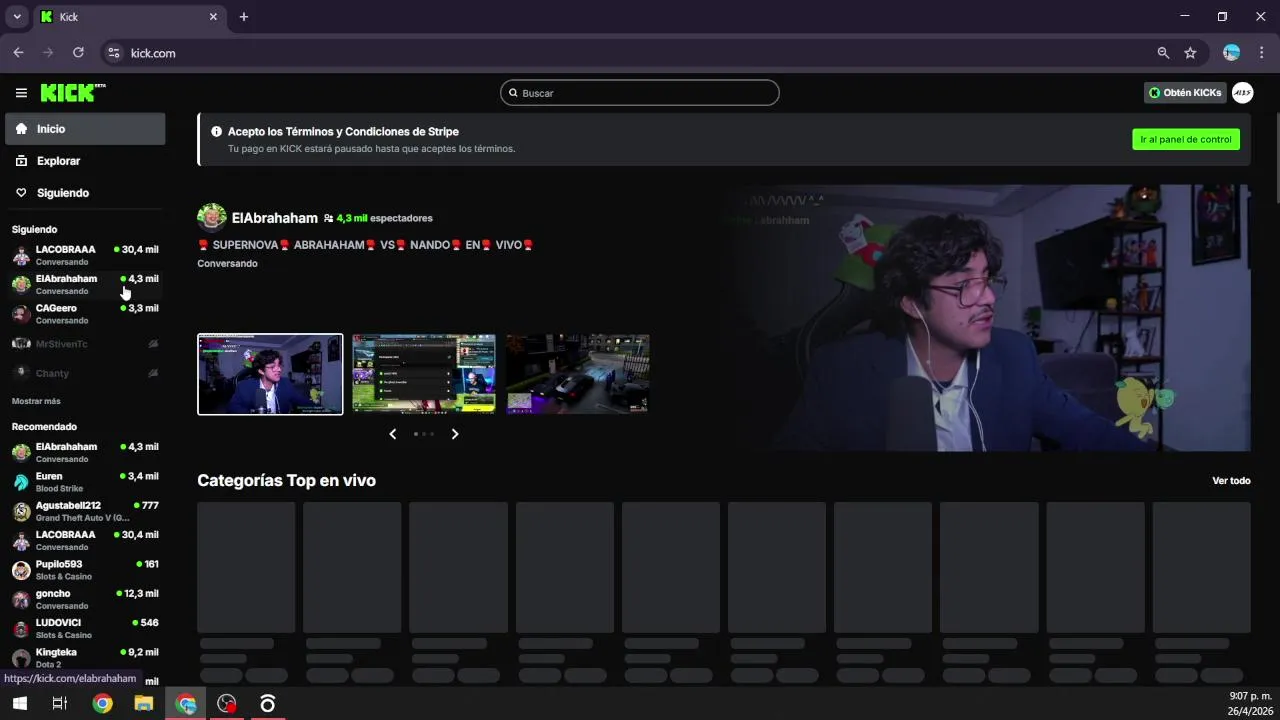Open Kingteka recommended channel
Image resolution: width=1280 pixels, height=720 pixels.
pyautogui.click(x=85, y=658)
